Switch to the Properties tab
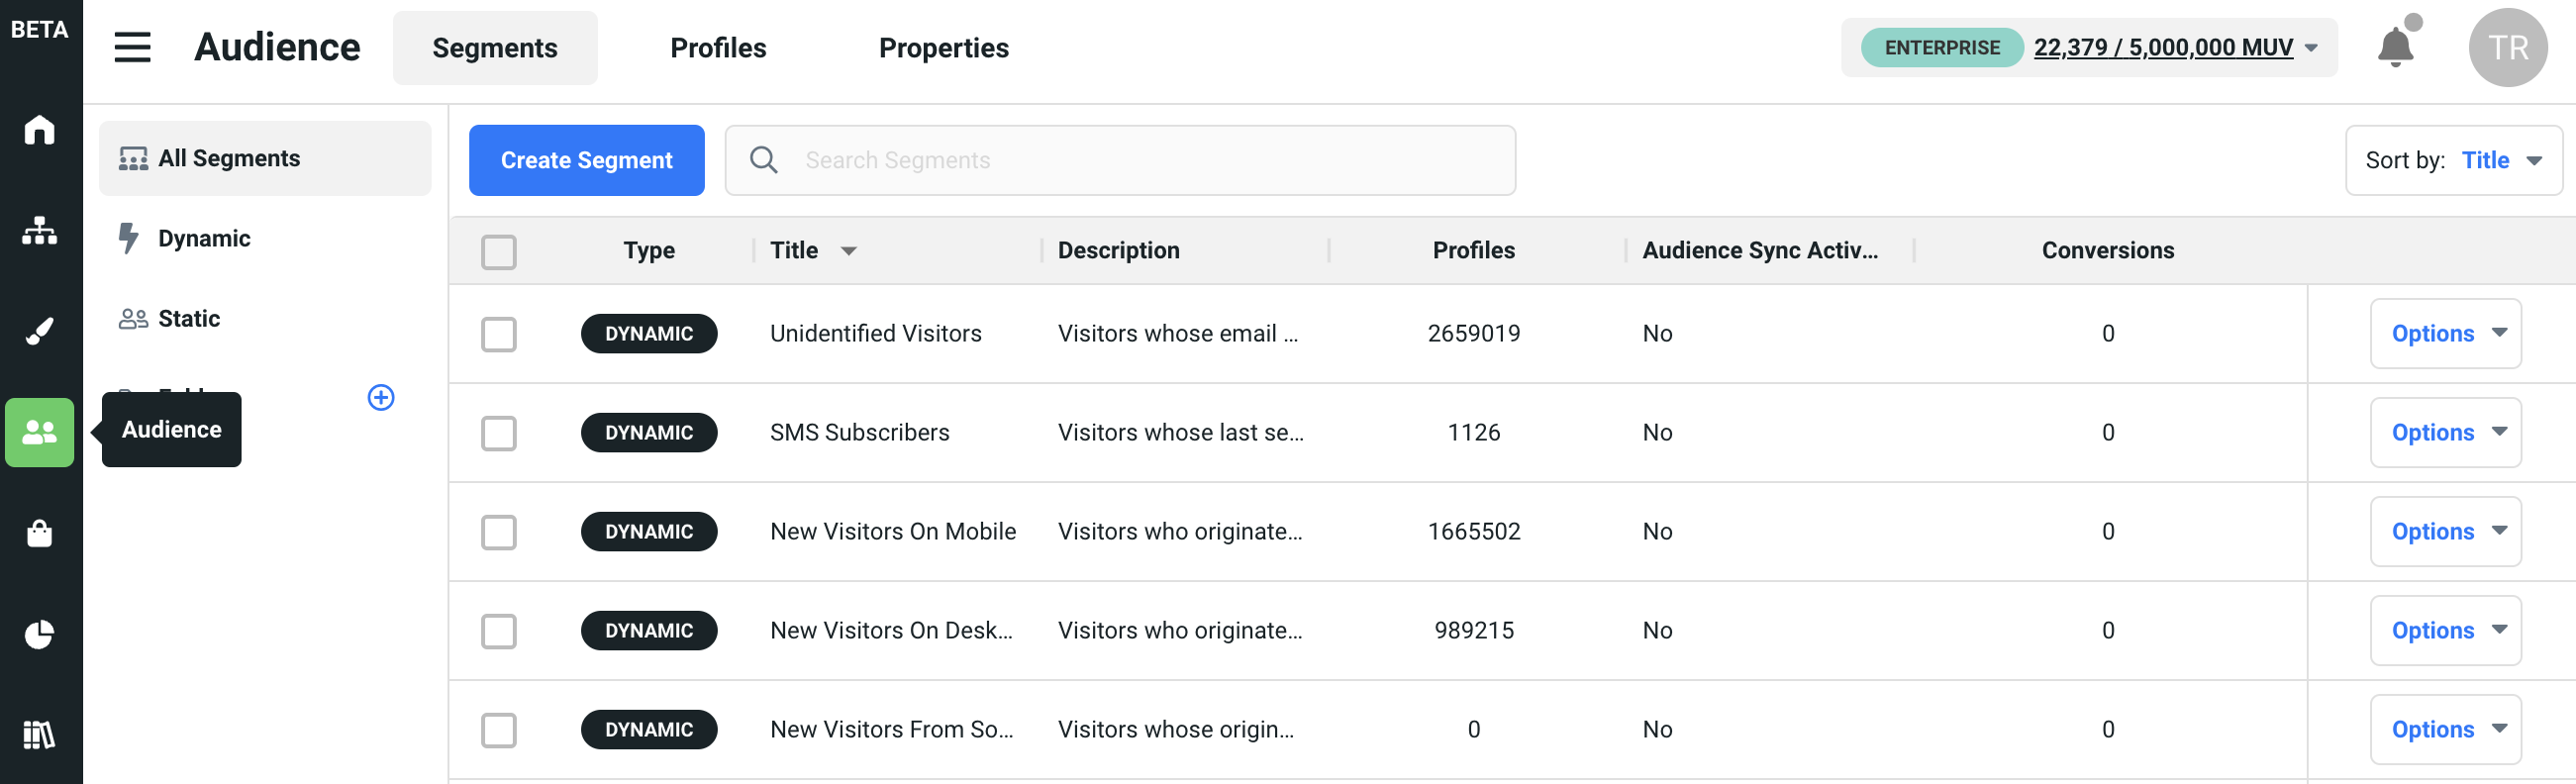This screenshot has width=2576, height=784. [x=943, y=48]
